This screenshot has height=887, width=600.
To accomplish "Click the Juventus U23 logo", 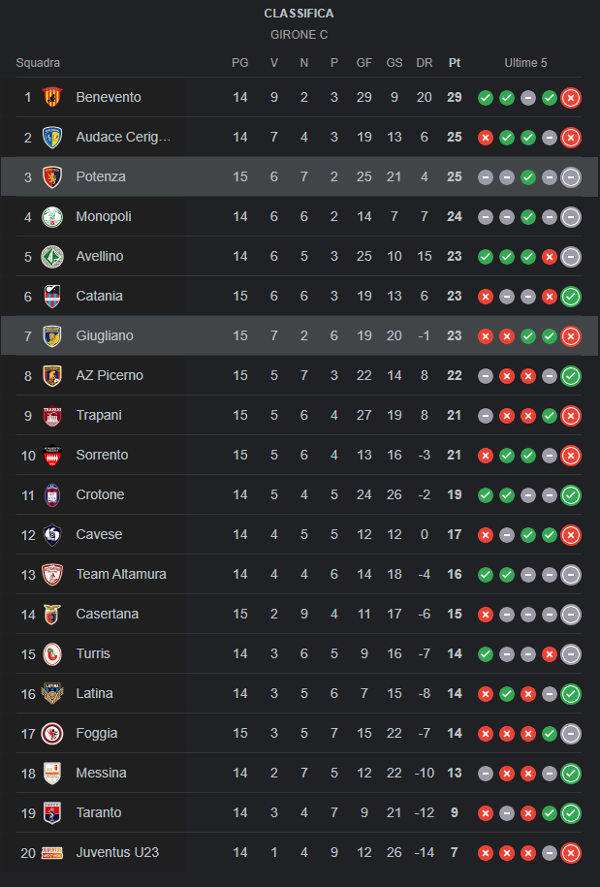I will tap(52, 853).
